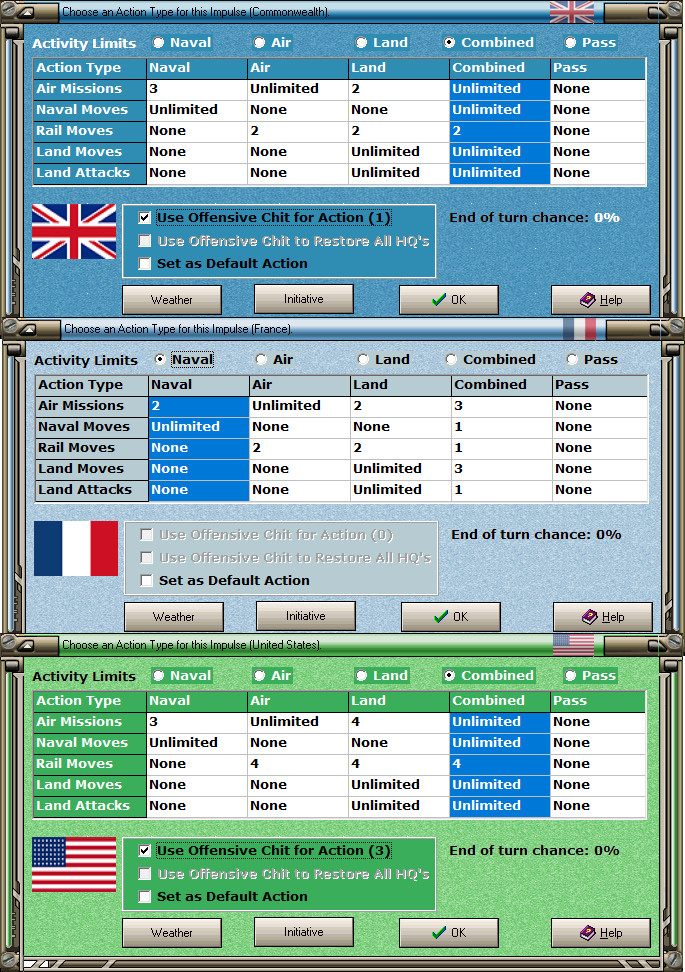Viewport: 685px width, 972px height.
Task: Click End of turn chance in Commonwealth dialog
Action: [534, 218]
